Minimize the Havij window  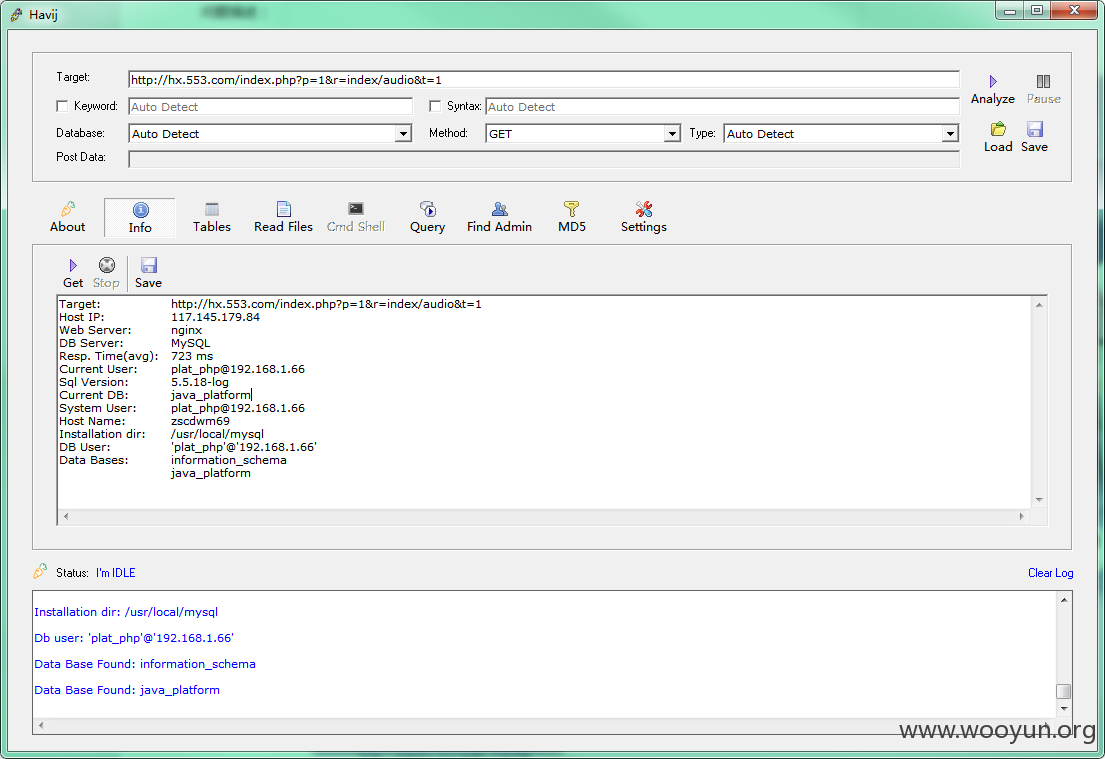[1010, 10]
